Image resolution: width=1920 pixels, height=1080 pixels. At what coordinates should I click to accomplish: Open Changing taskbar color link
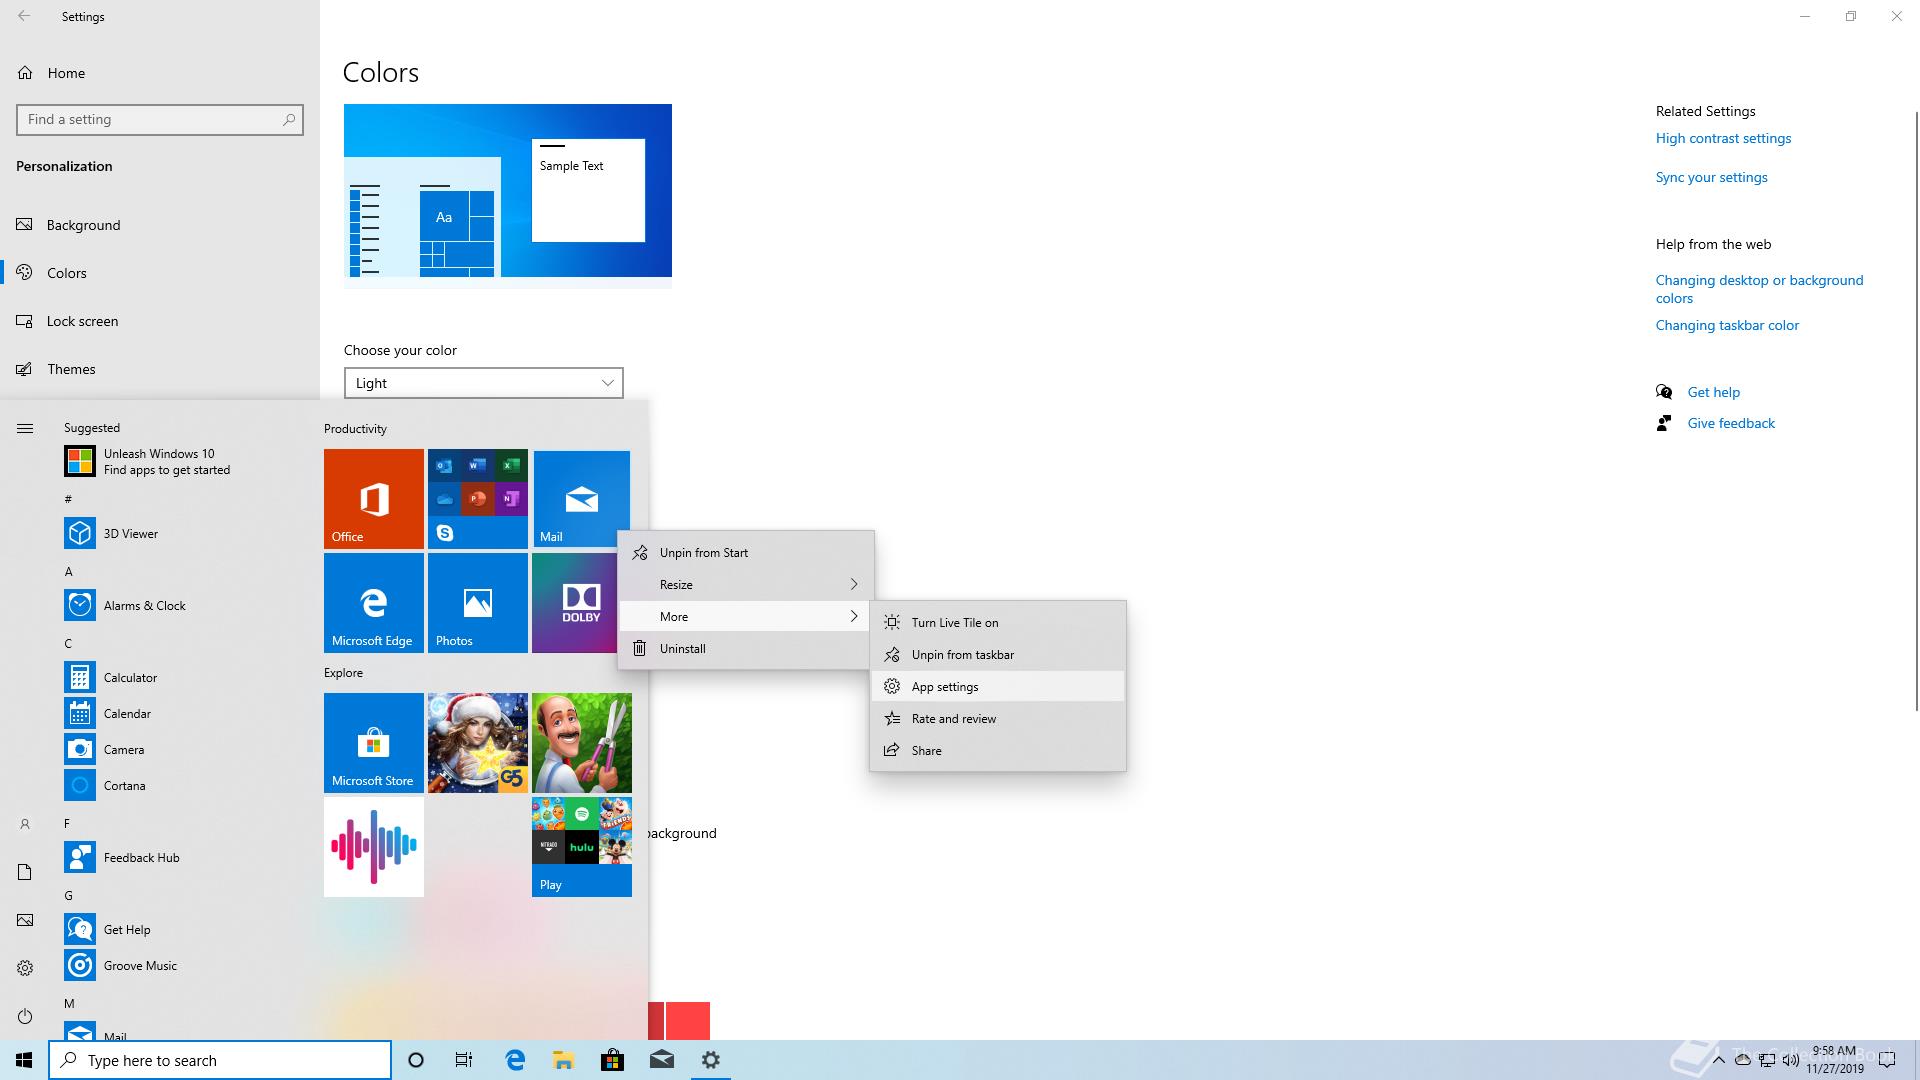pos(1727,325)
